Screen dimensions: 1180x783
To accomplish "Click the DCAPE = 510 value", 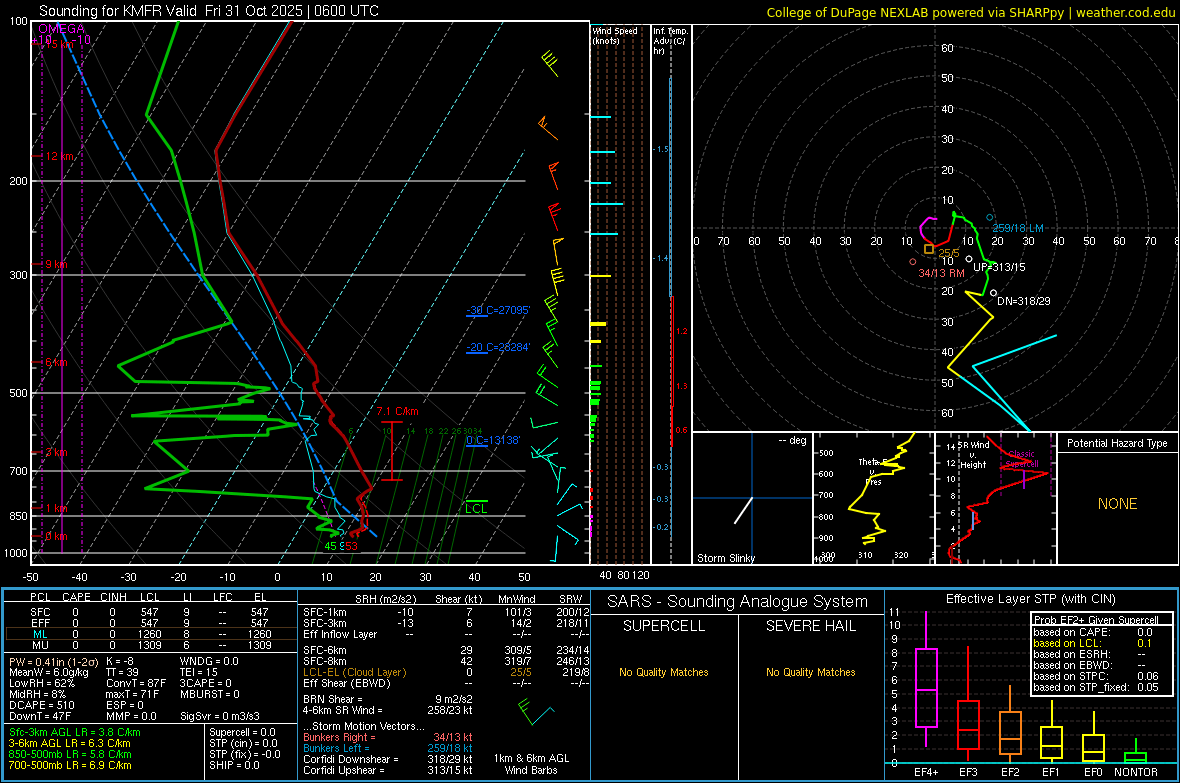I will point(42,705).
